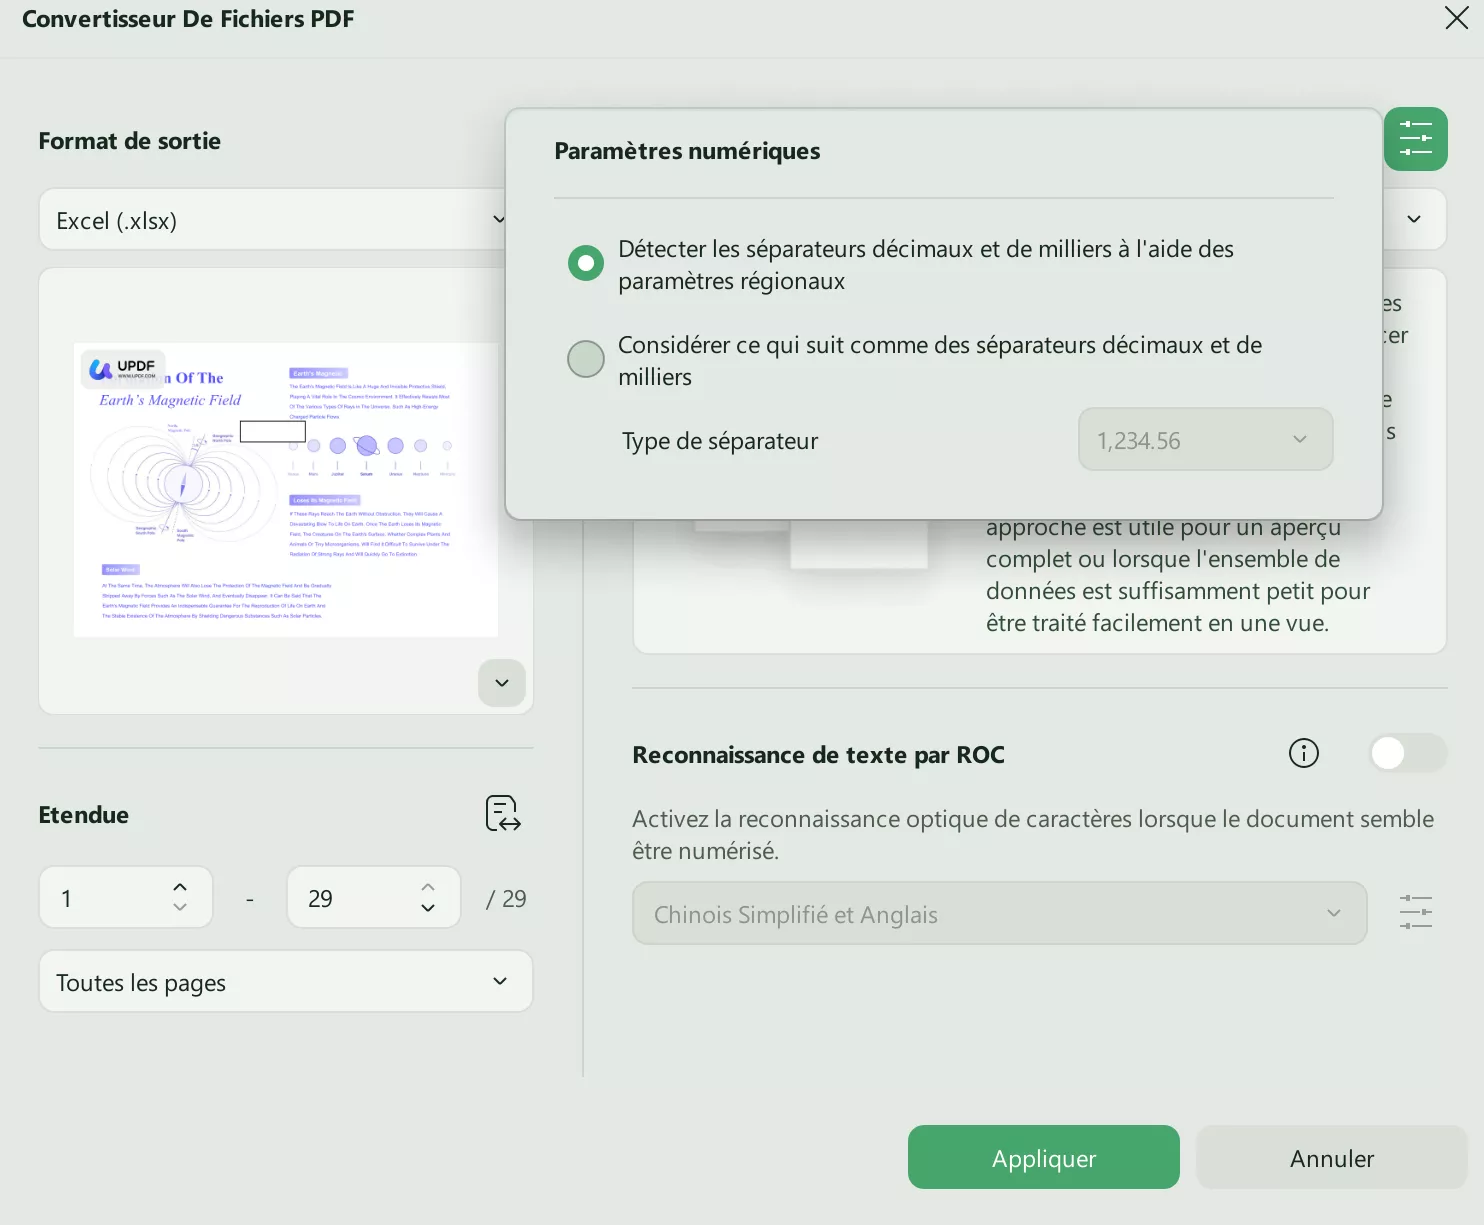Viewport: 1484px width, 1225px height.
Task: View OCR info via the info icon
Action: (x=1303, y=753)
